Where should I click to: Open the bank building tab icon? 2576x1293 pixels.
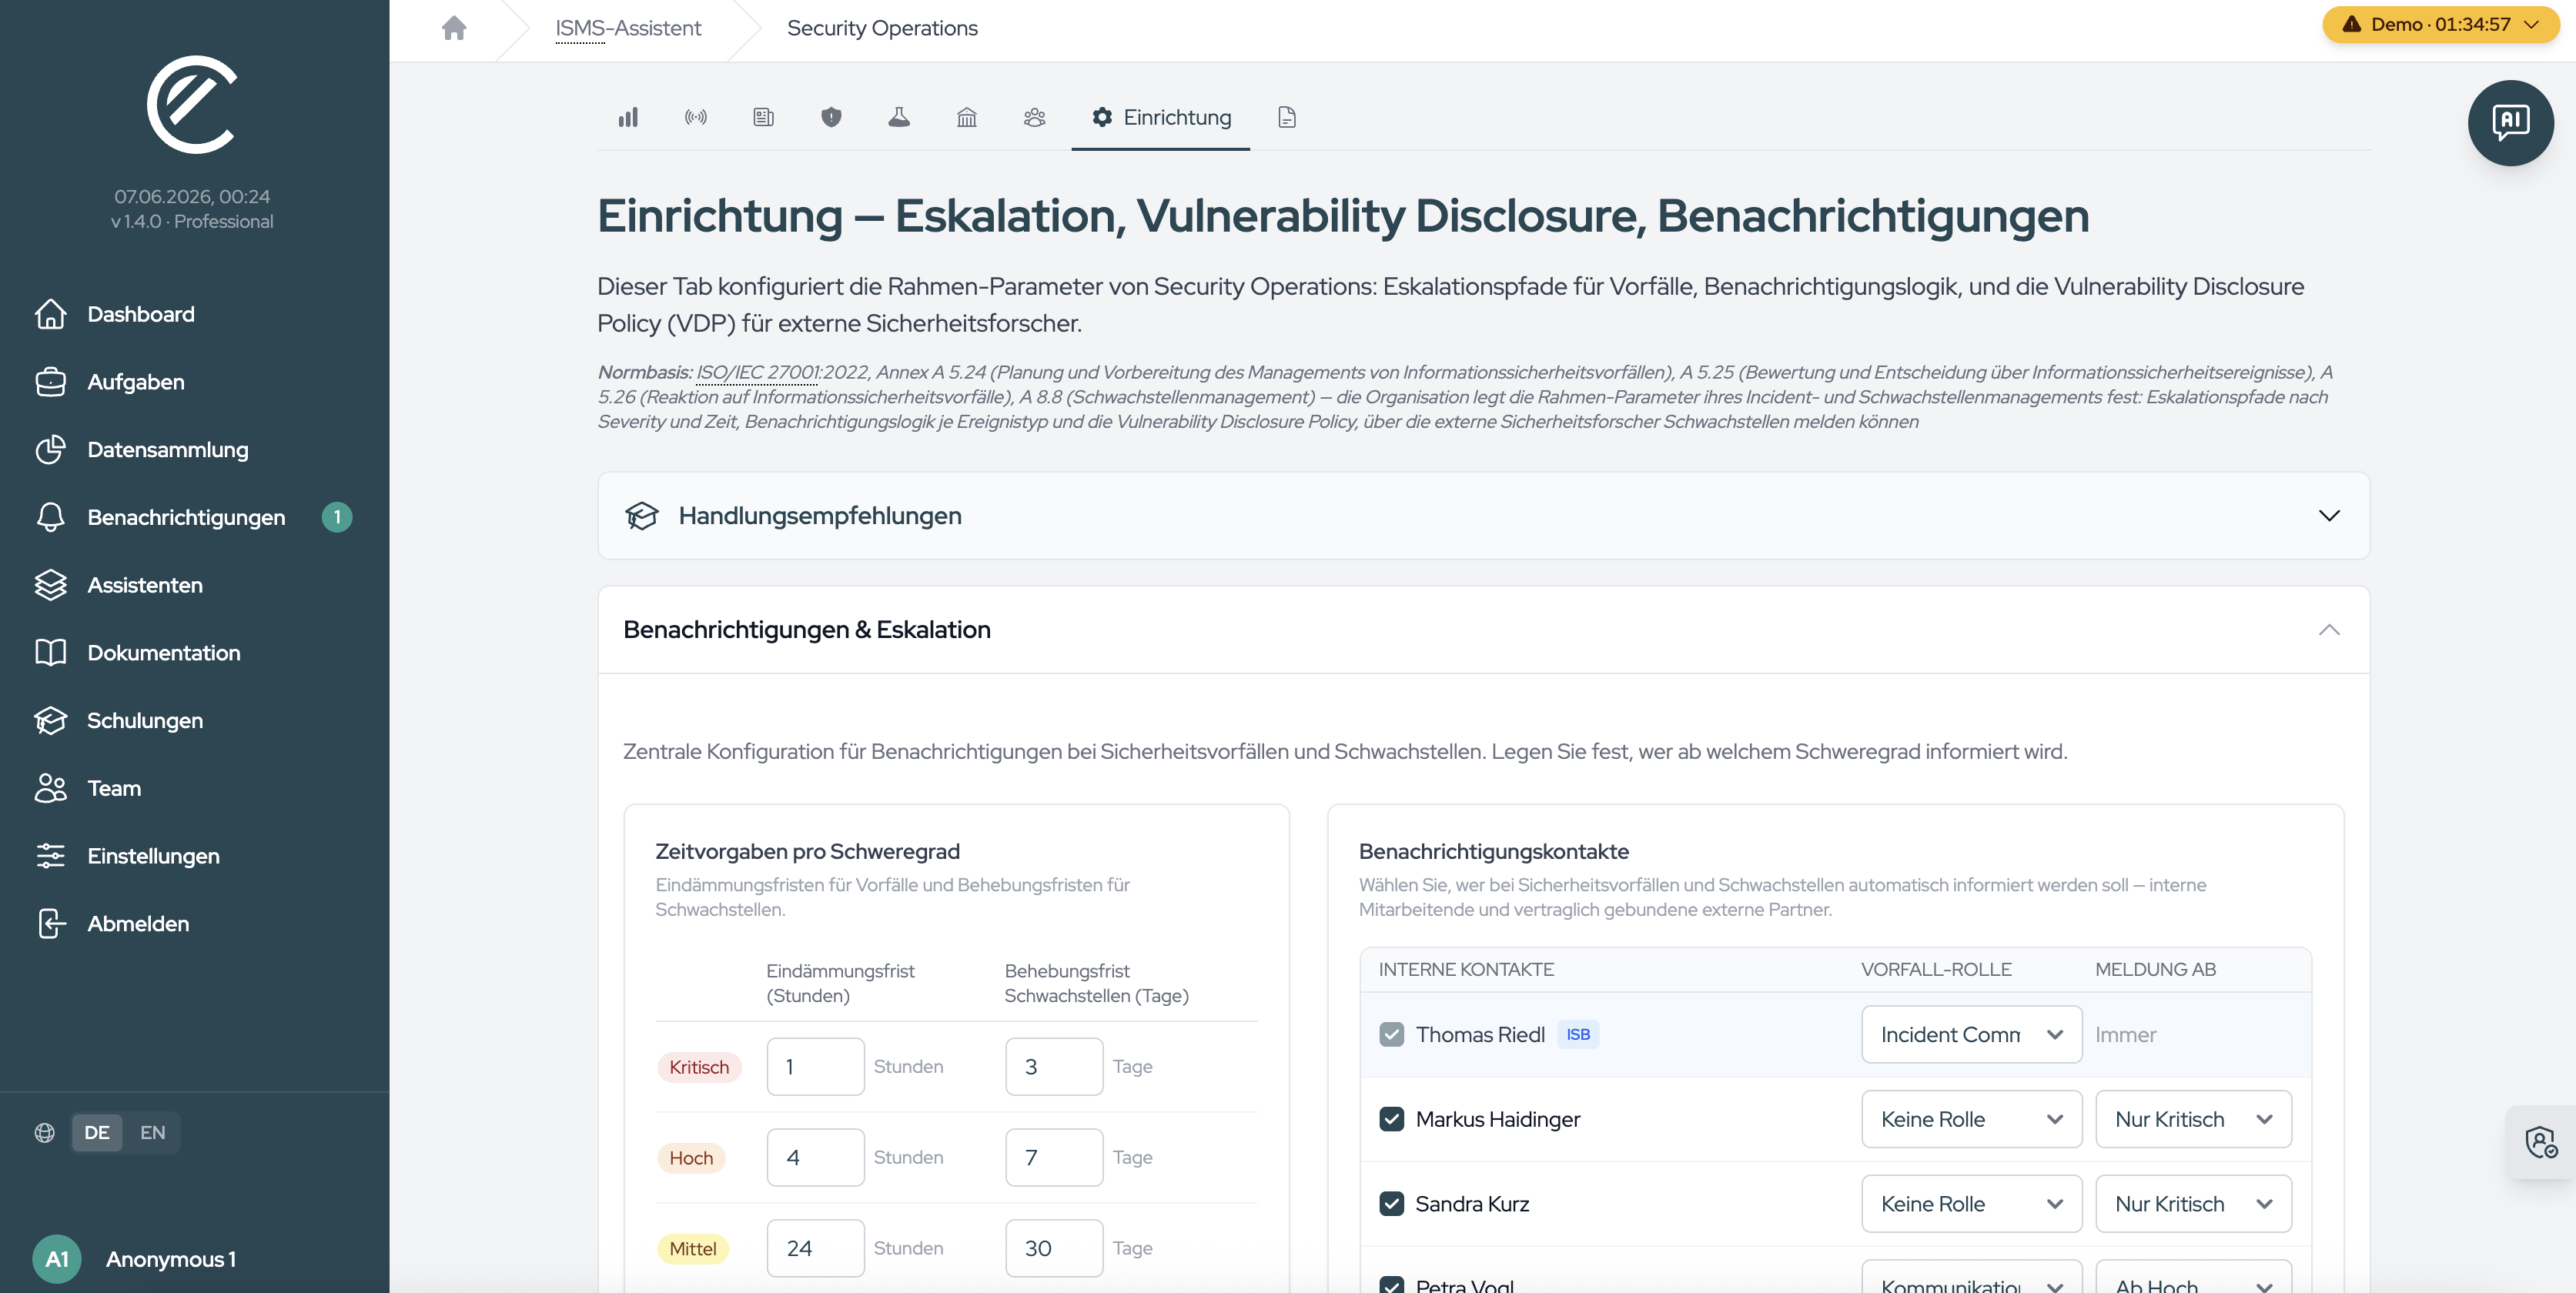coord(967,117)
